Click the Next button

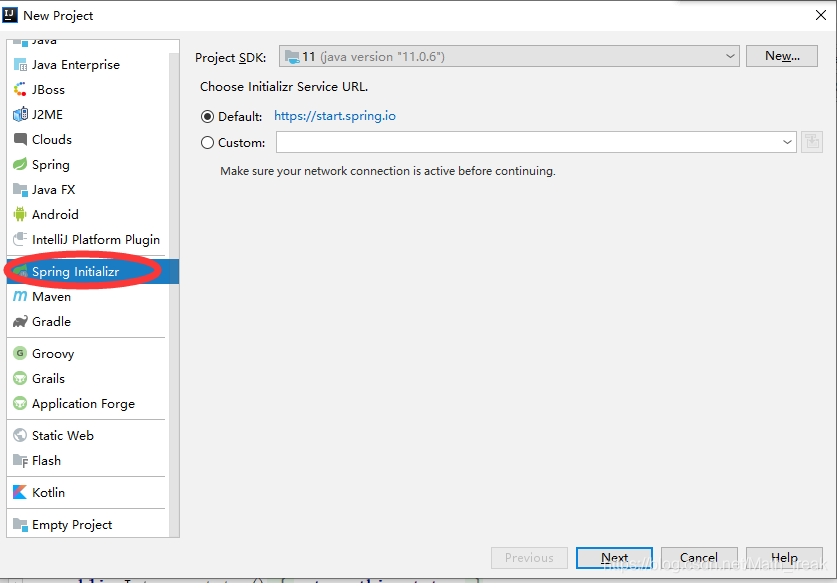tap(614, 558)
